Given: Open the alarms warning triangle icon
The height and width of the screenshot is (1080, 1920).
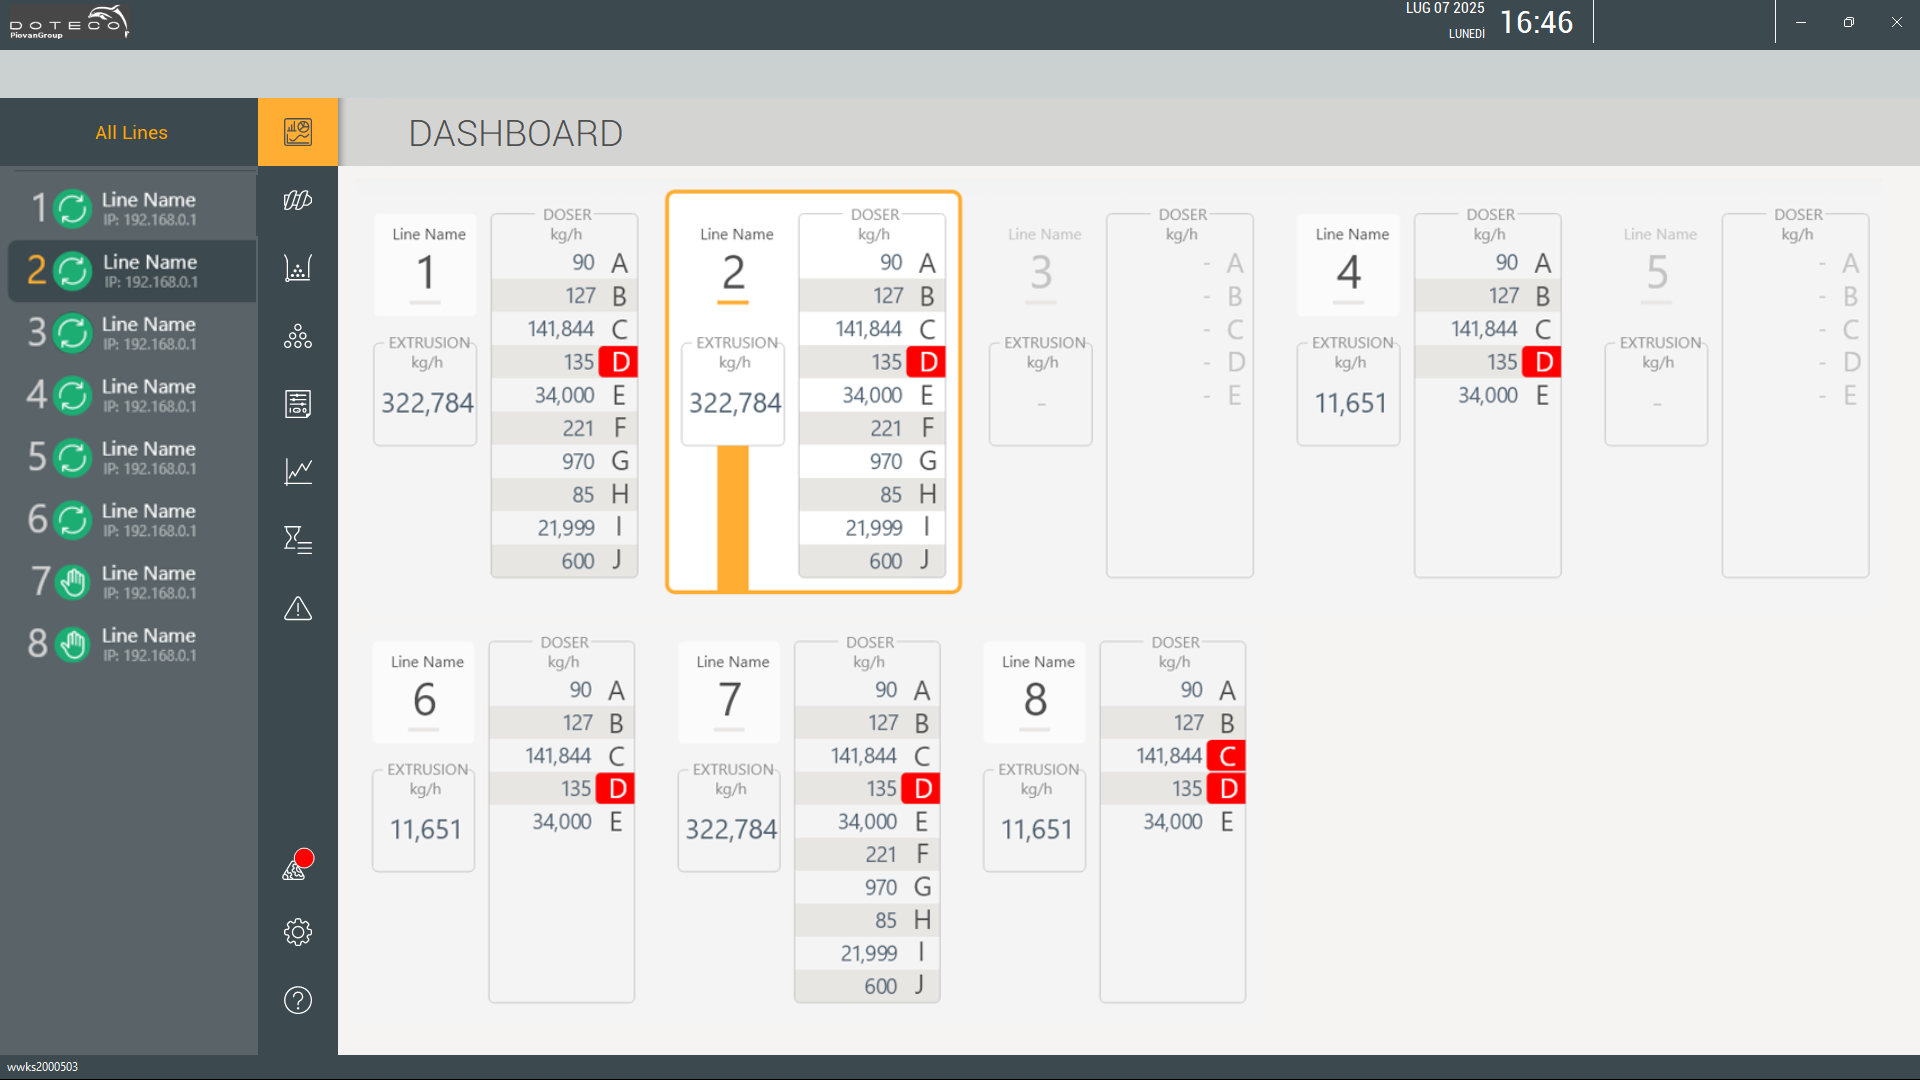Looking at the screenshot, I should coord(298,608).
